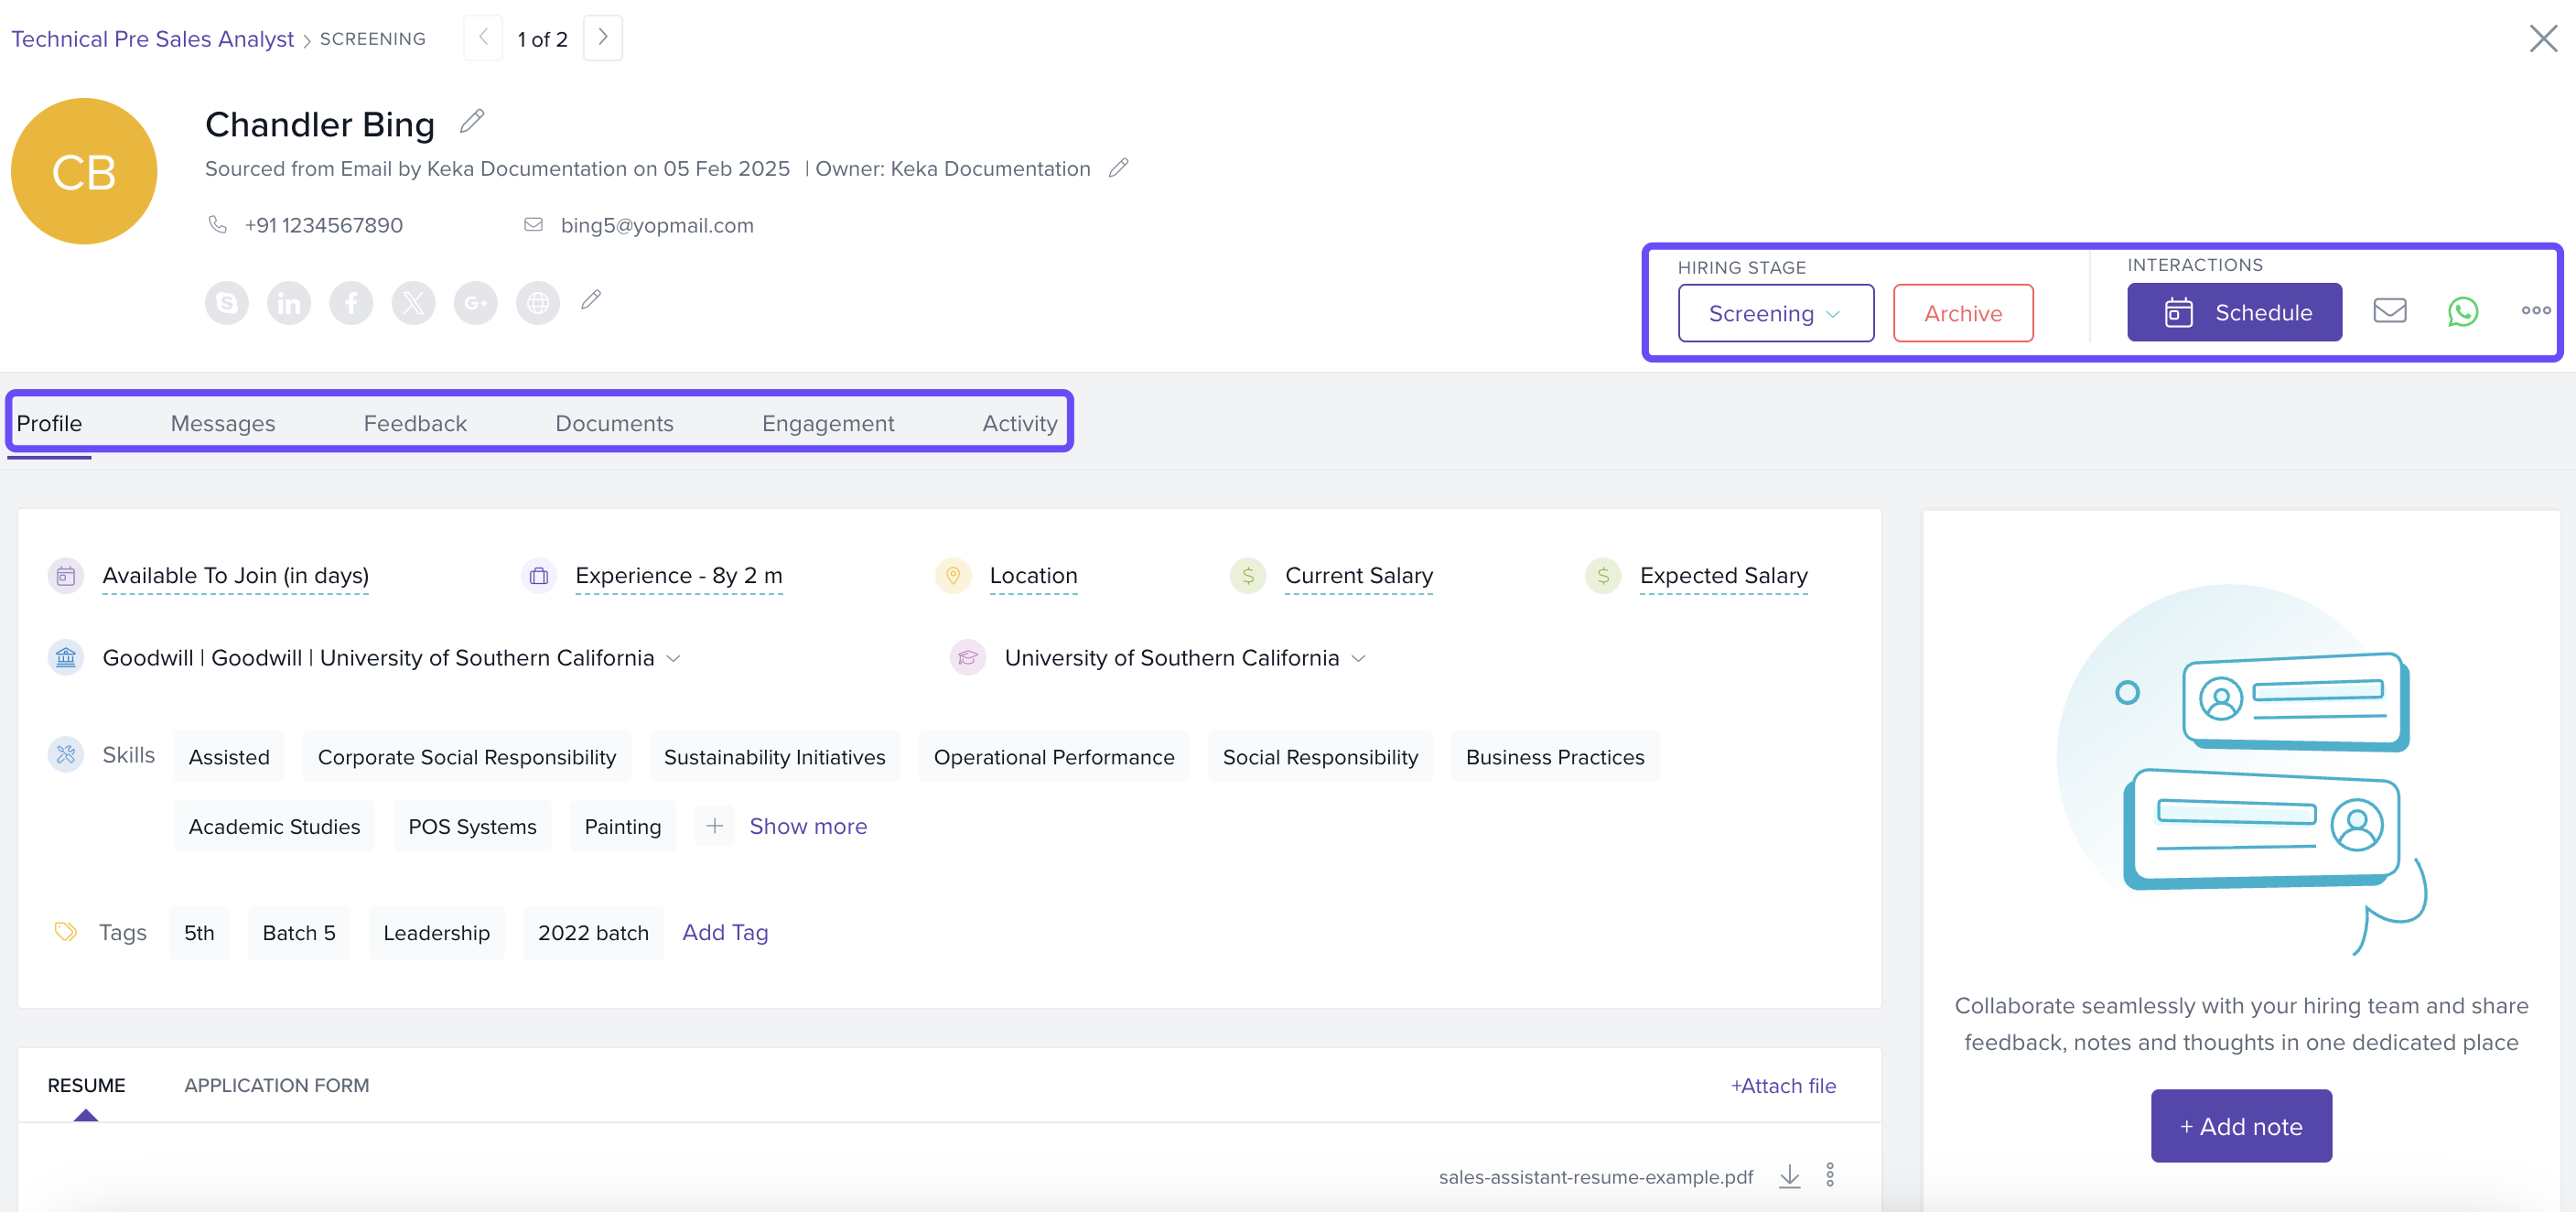Open more interactions ellipsis menu

click(x=2535, y=311)
